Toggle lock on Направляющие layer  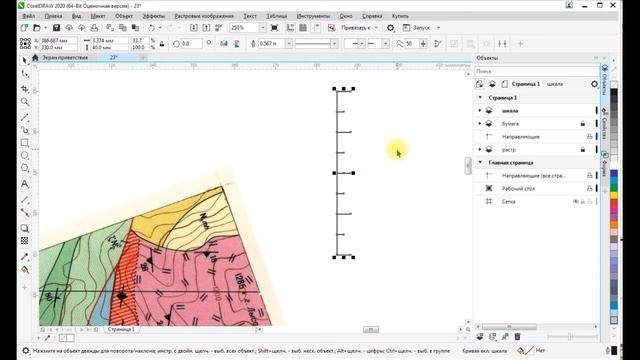(589, 137)
